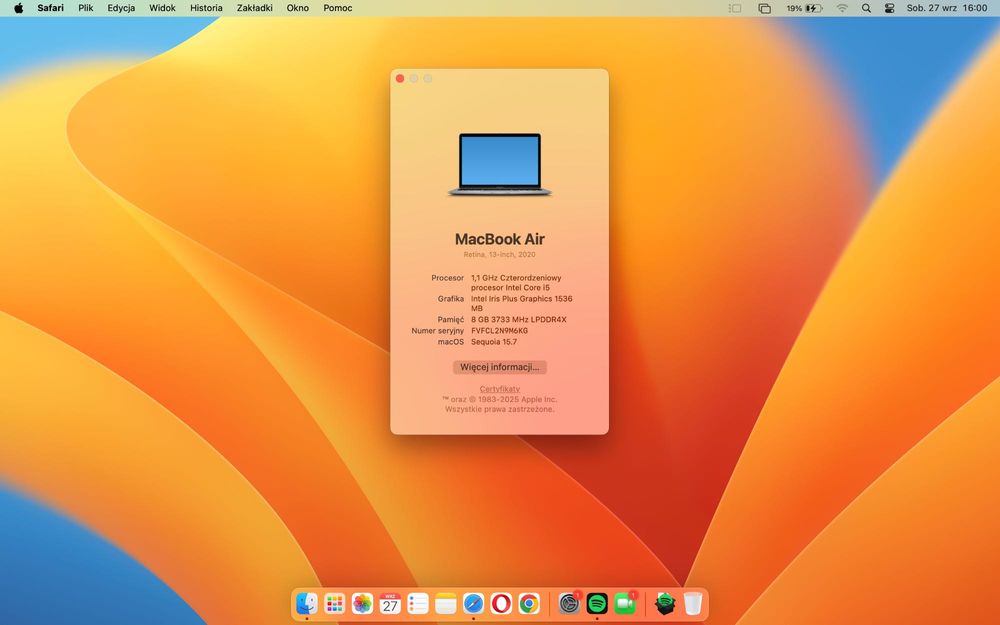Open the Apple menu
The height and width of the screenshot is (625, 1000).
(x=18, y=8)
